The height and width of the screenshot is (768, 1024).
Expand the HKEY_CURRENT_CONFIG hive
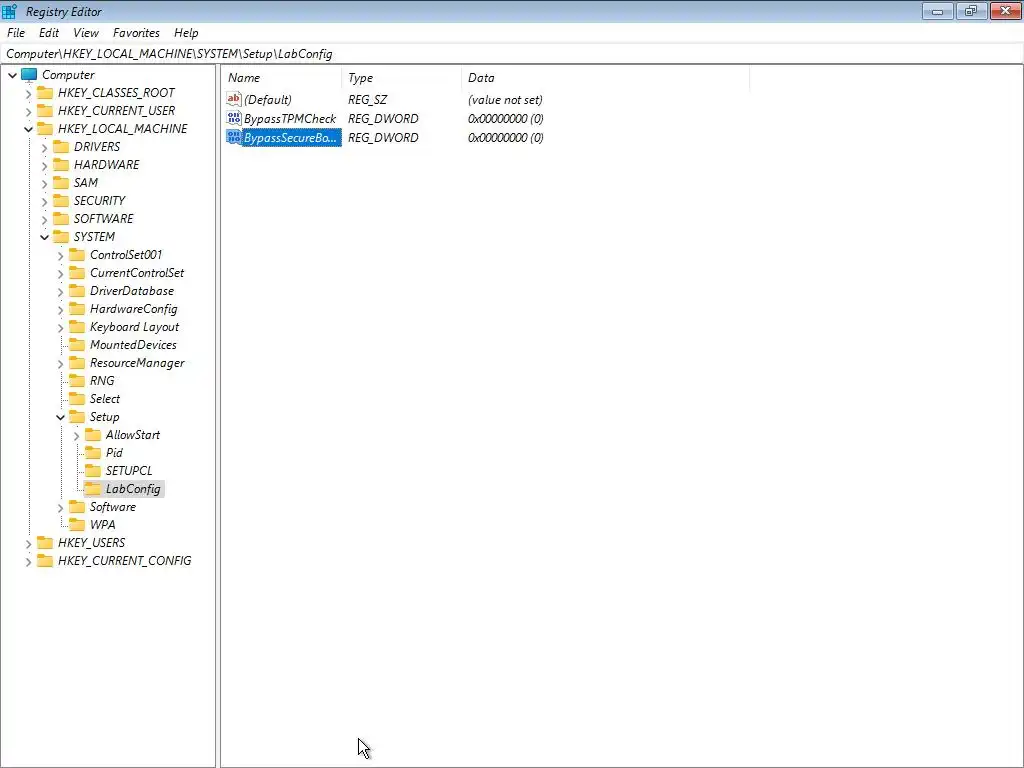coord(28,561)
